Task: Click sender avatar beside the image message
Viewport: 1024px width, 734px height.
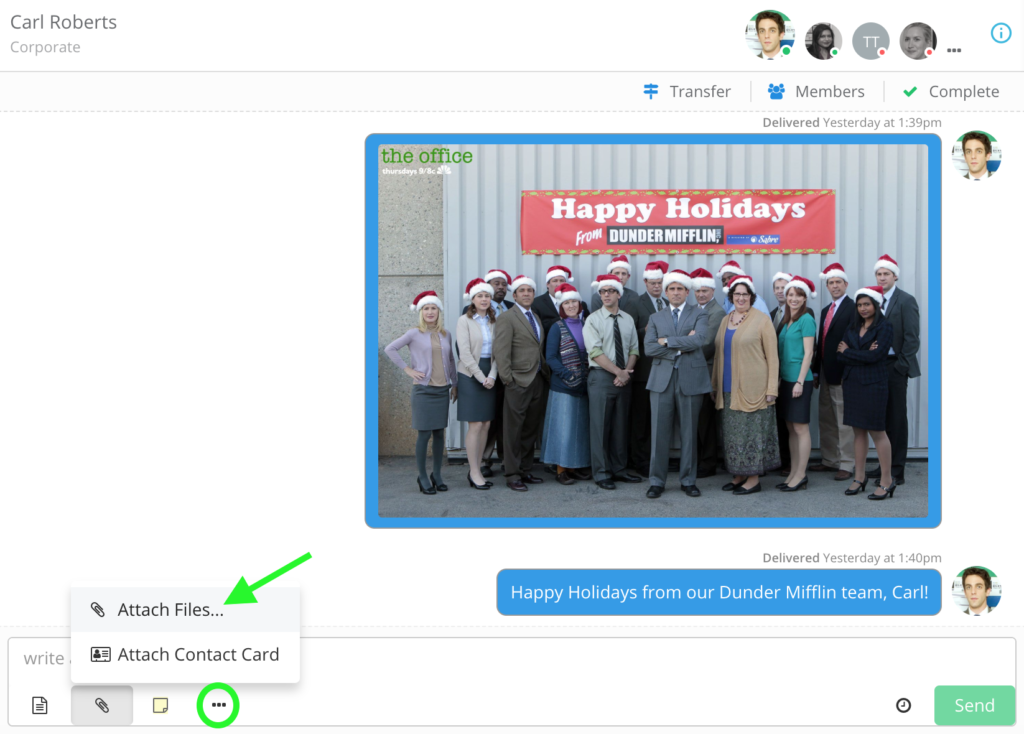Action: pyautogui.click(x=976, y=155)
